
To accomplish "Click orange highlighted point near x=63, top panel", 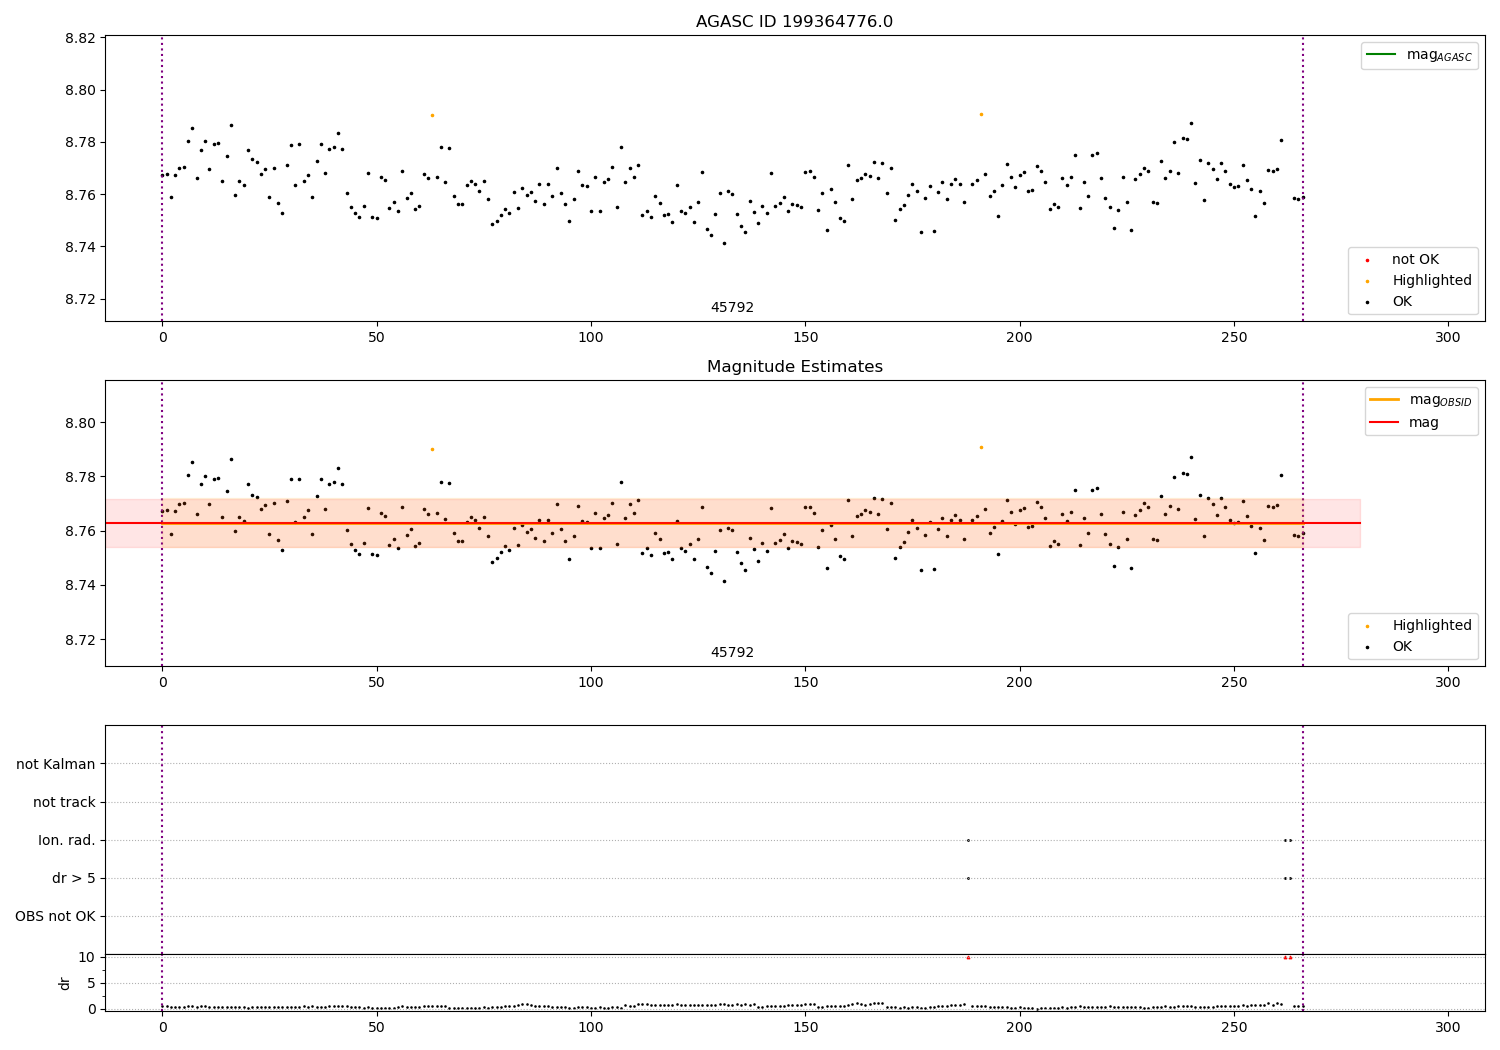I will tap(432, 115).
